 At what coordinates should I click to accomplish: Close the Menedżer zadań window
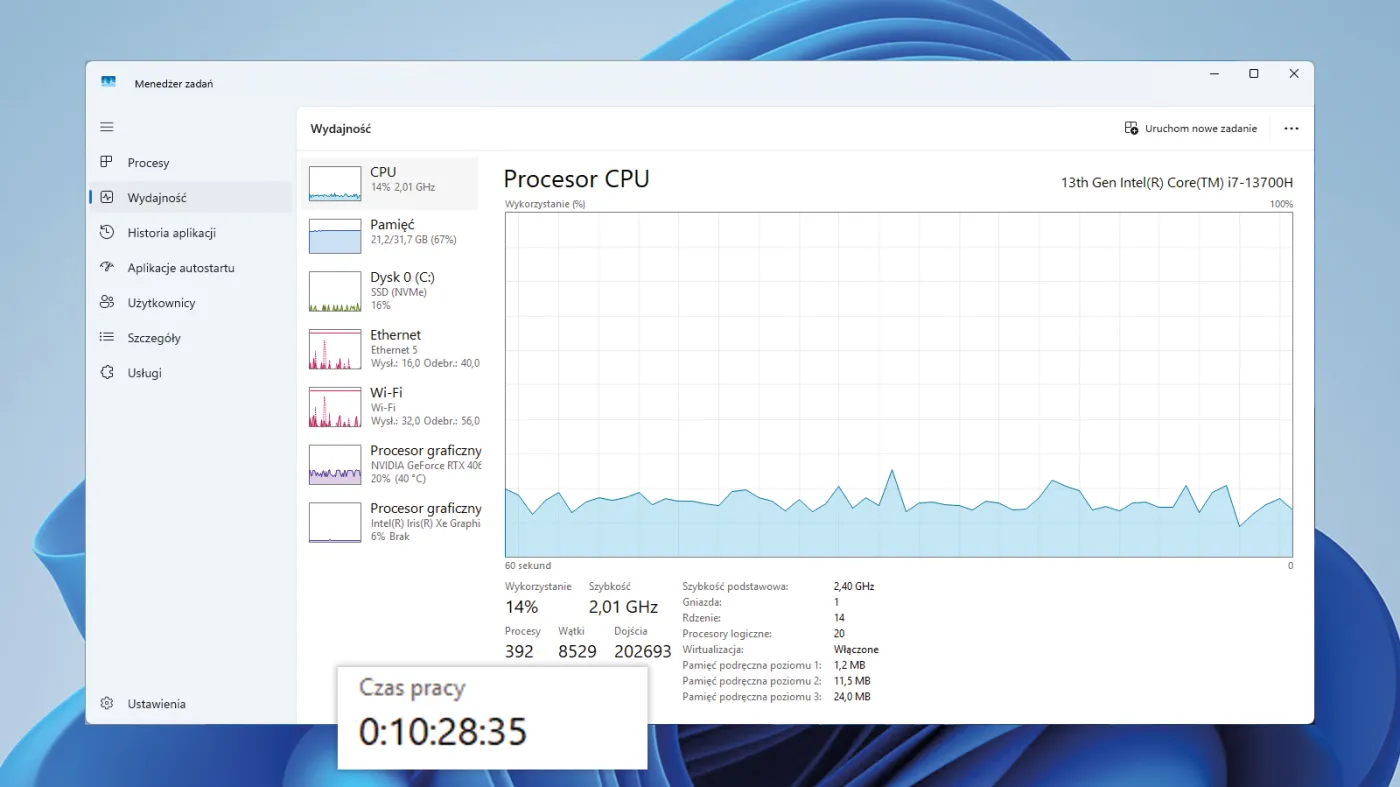point(1294,74)
